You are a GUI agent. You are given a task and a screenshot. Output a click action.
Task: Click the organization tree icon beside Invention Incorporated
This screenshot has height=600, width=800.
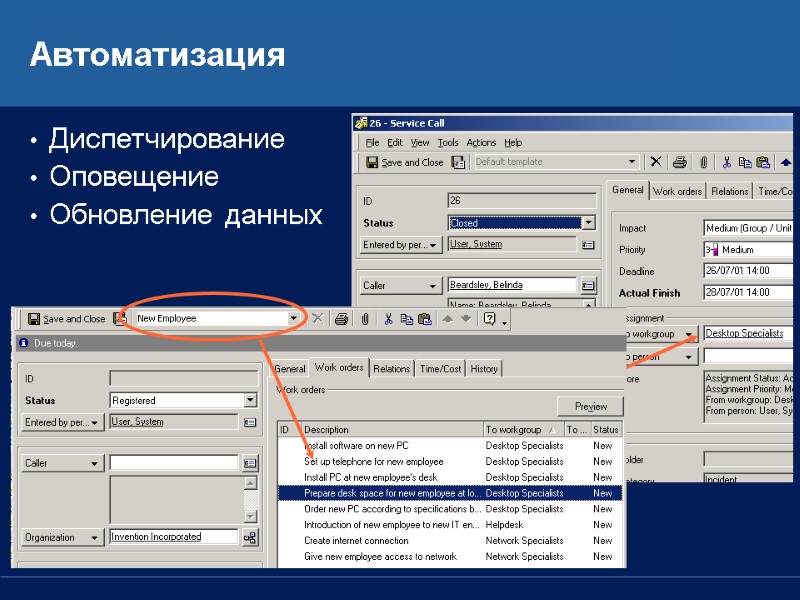click(x=249, y=537)
